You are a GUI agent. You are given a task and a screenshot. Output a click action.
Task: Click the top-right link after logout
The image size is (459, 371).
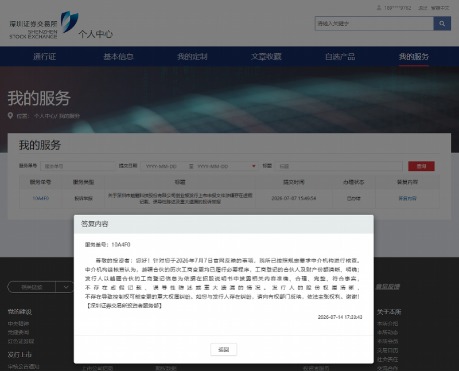coord(440,8)
